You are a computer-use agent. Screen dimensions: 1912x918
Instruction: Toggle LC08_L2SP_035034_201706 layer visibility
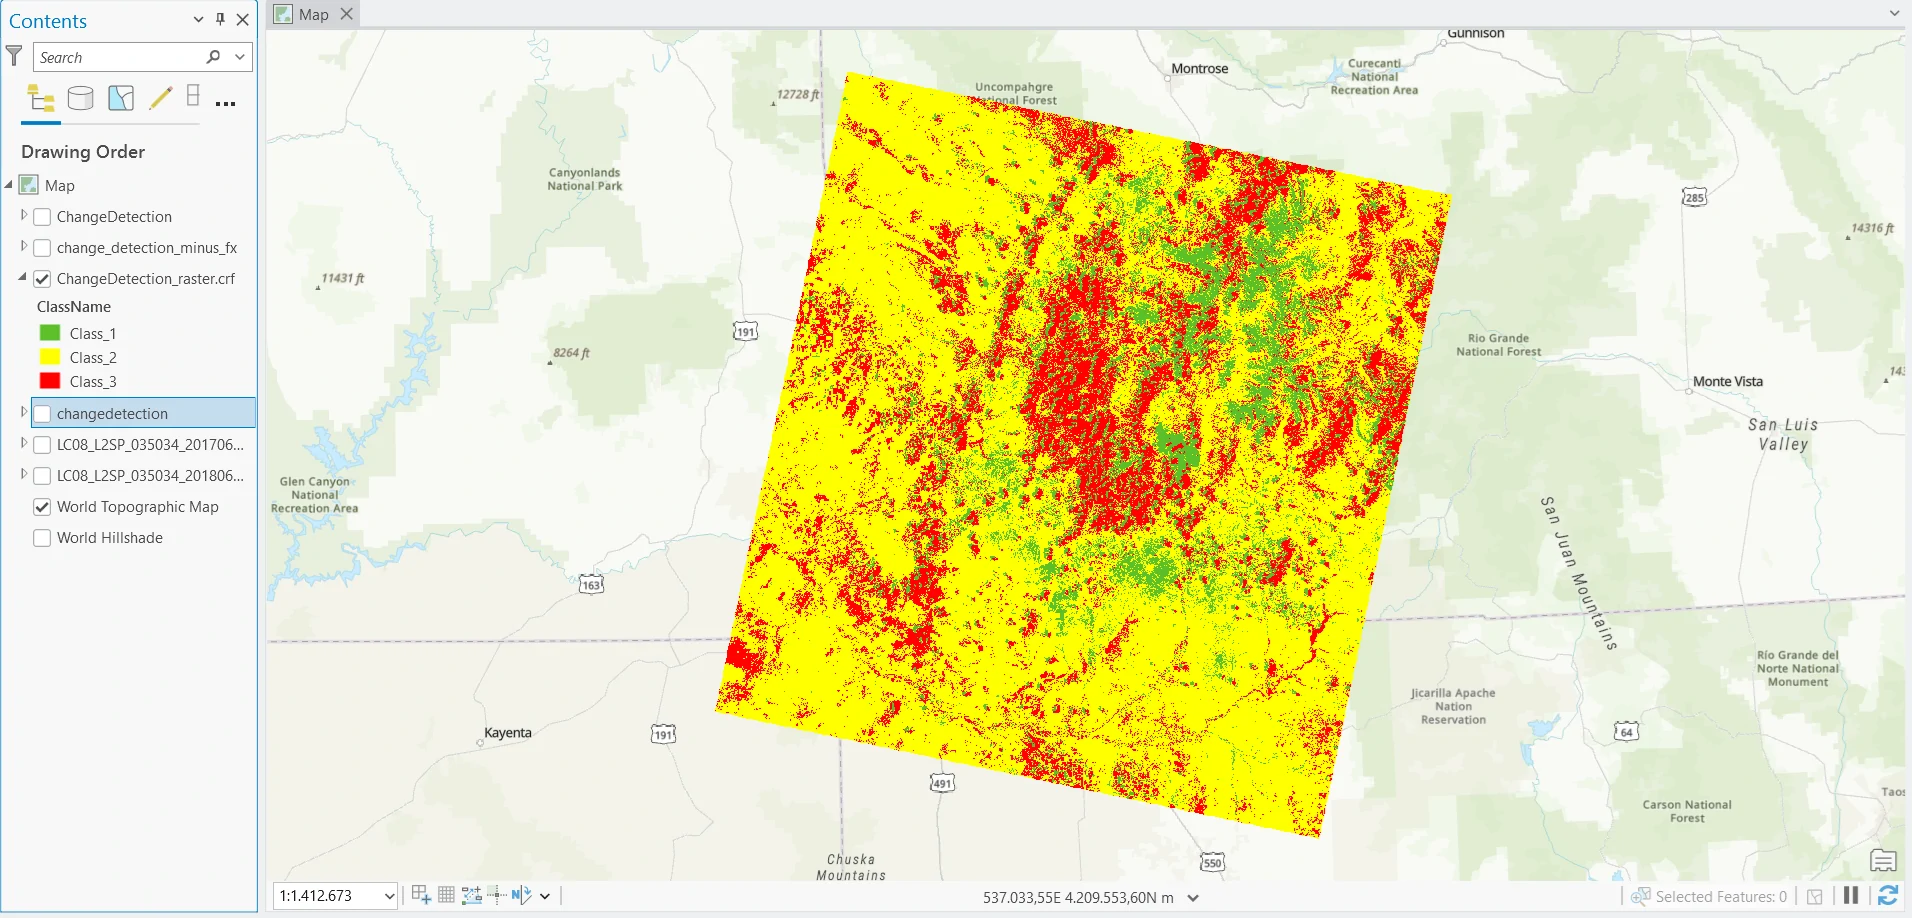coord(42,445)
